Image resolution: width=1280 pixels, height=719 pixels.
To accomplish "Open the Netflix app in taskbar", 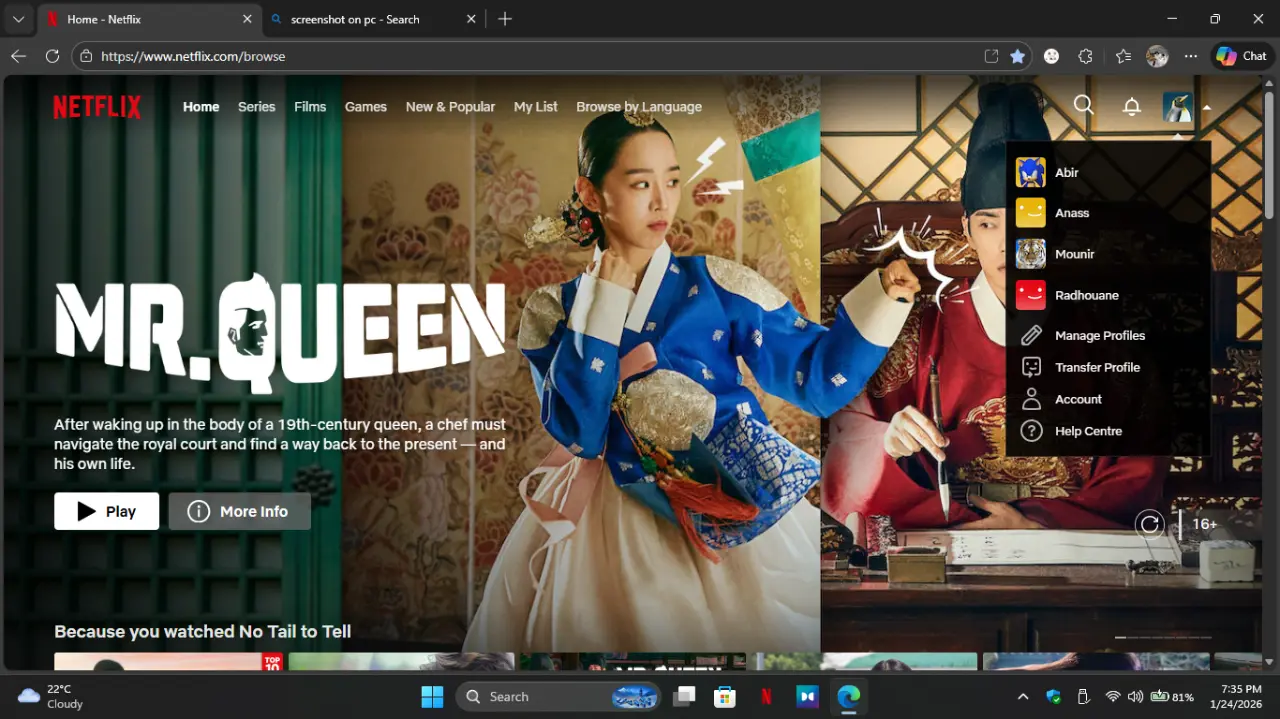I will click(x=766, y=697).
